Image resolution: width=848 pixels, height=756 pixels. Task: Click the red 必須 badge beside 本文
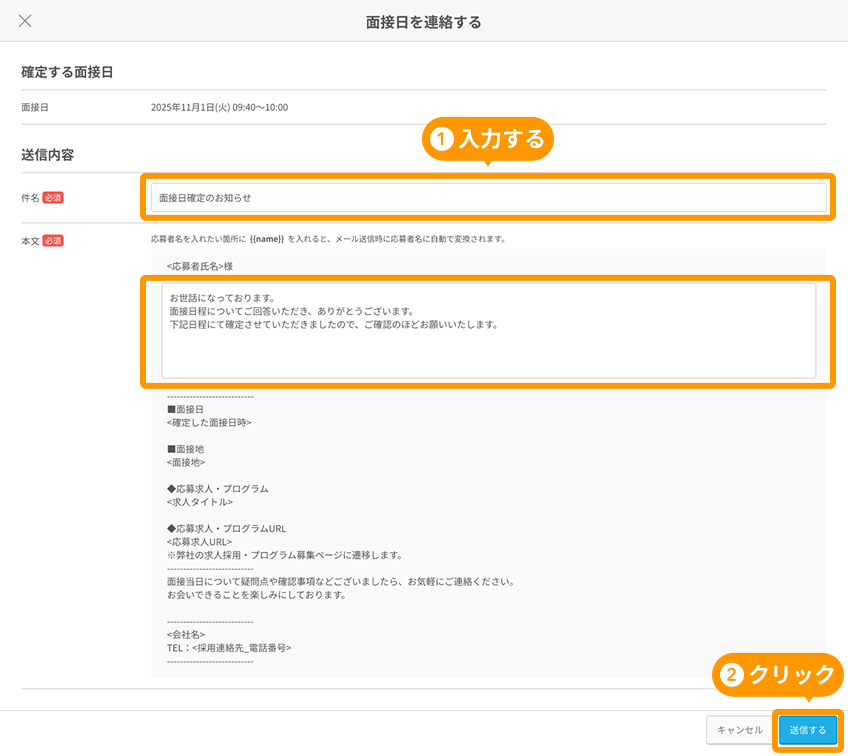[x=53, y=241]
